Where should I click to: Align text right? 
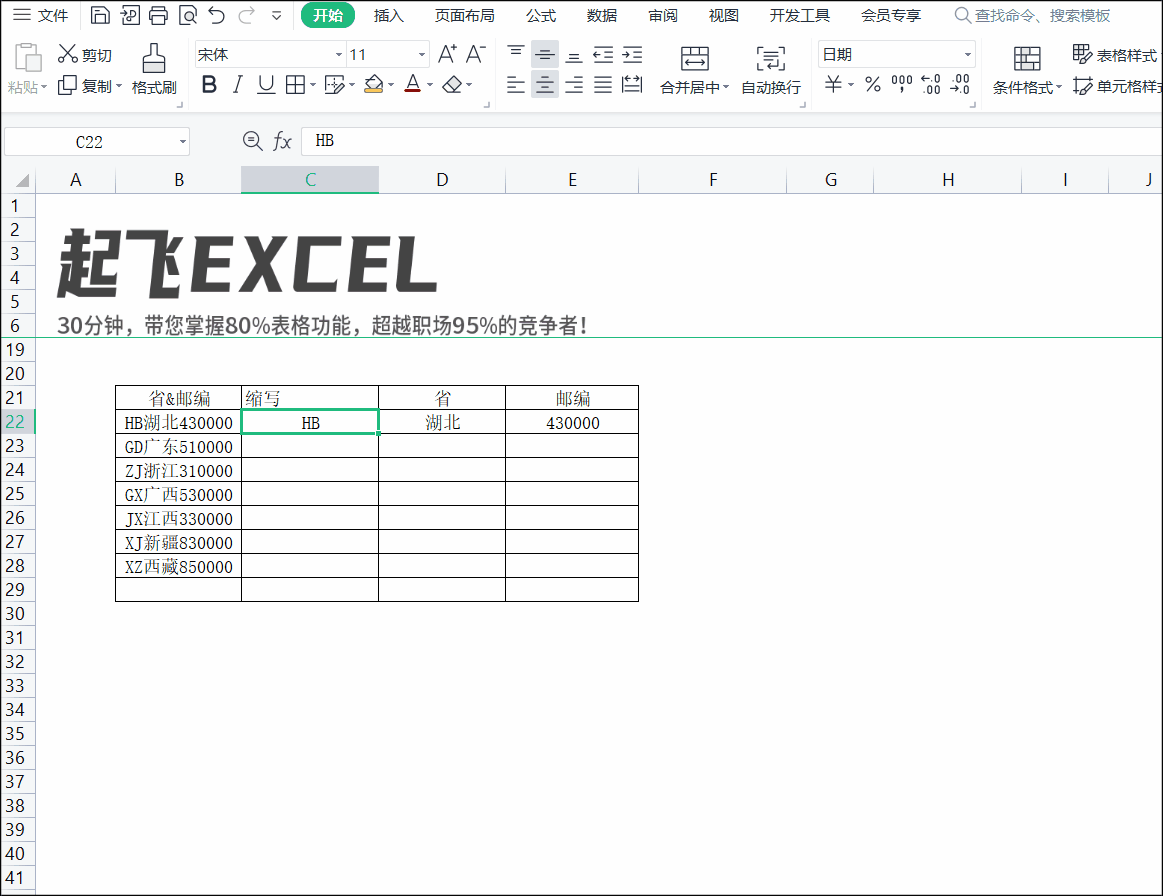tap(573, 85)
